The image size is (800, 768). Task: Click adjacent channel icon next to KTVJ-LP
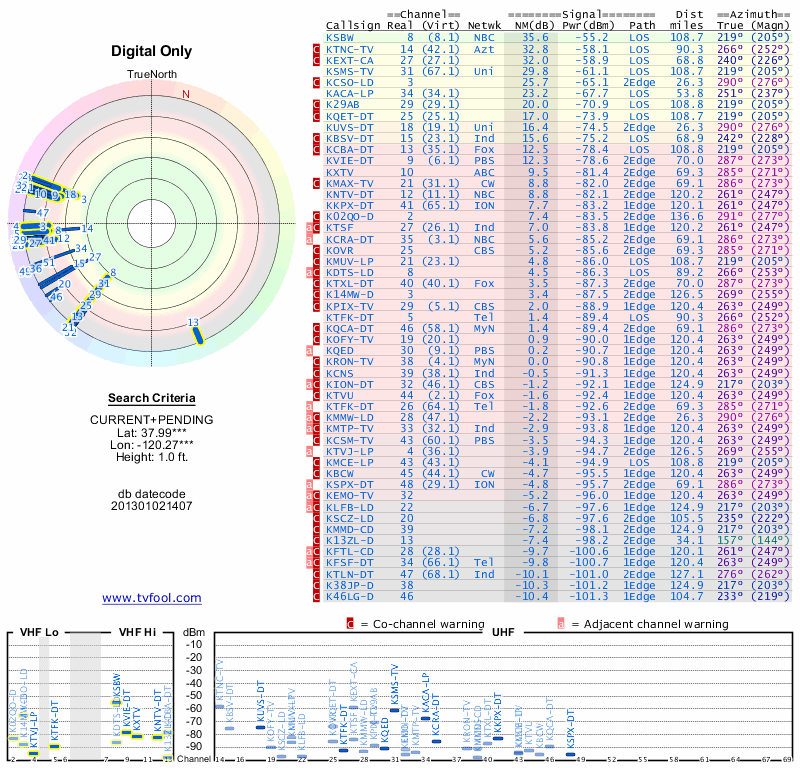pyautogui.click(x=311, y=451)
